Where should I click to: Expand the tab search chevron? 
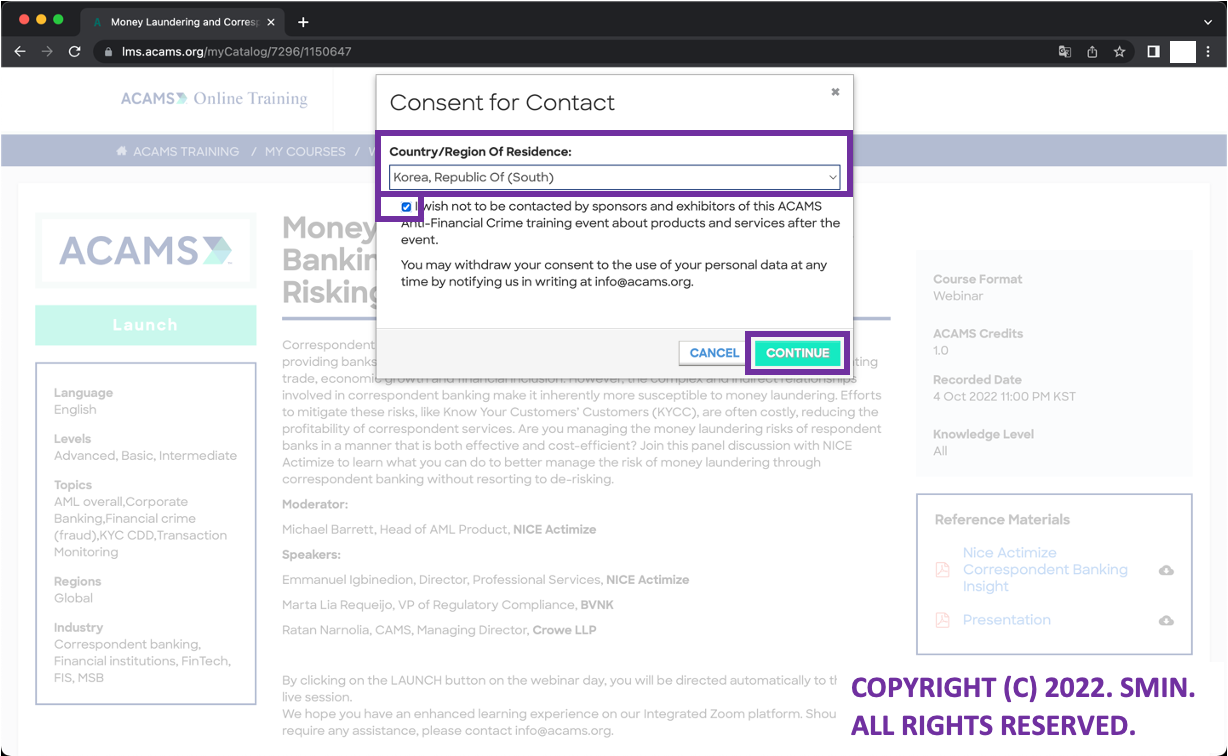pos(1208,22)
